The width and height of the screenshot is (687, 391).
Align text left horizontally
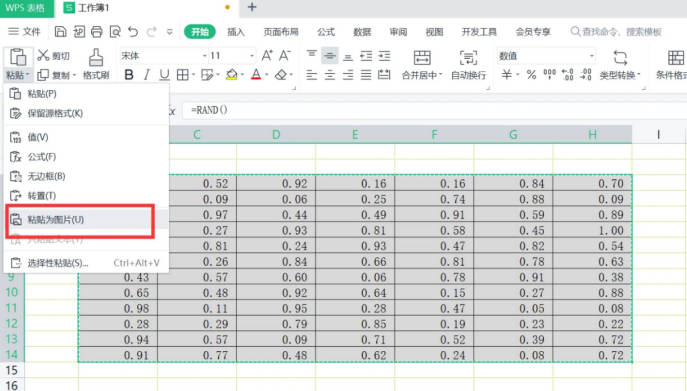coord(312,75)
